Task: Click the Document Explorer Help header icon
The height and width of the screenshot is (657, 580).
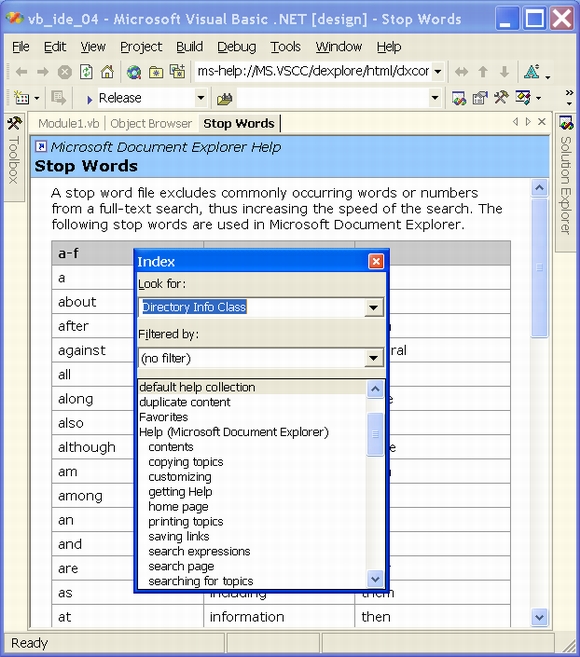Action: point(41,147)
